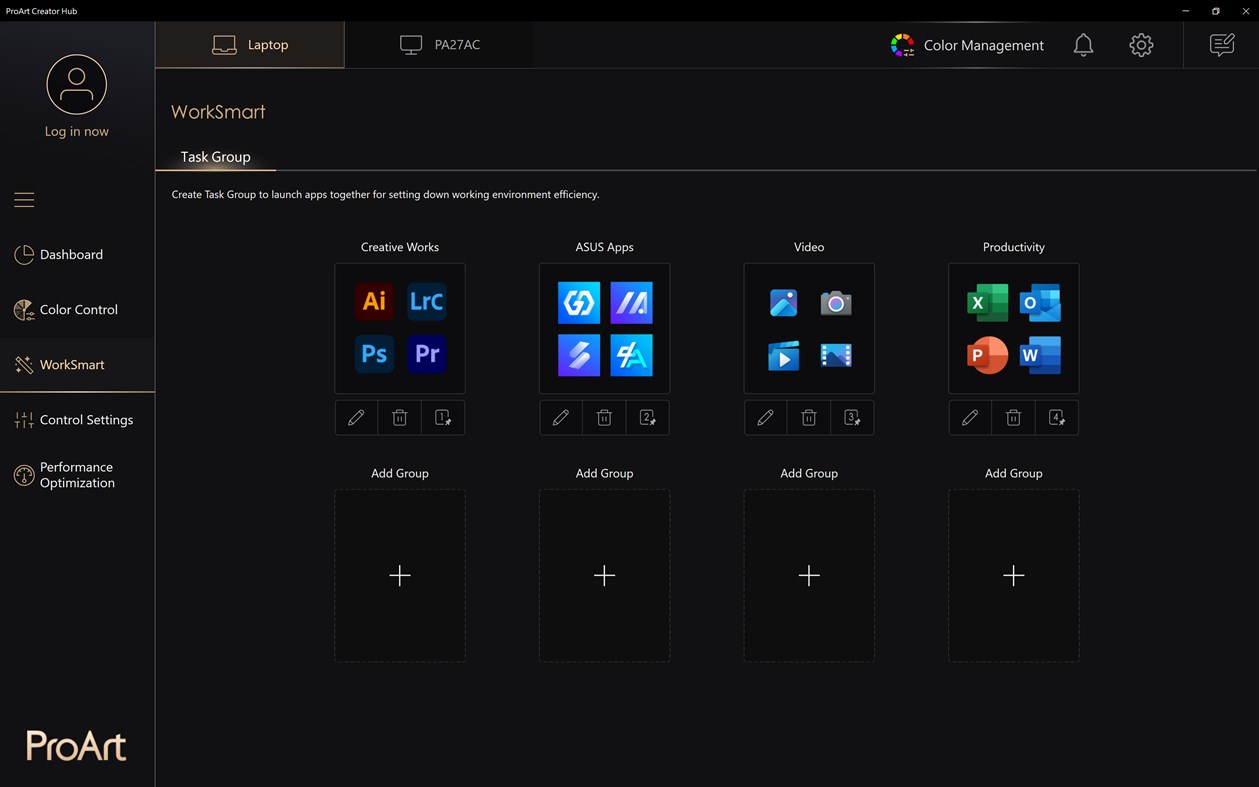Open the feedback icon at top right

[1222, 45]
